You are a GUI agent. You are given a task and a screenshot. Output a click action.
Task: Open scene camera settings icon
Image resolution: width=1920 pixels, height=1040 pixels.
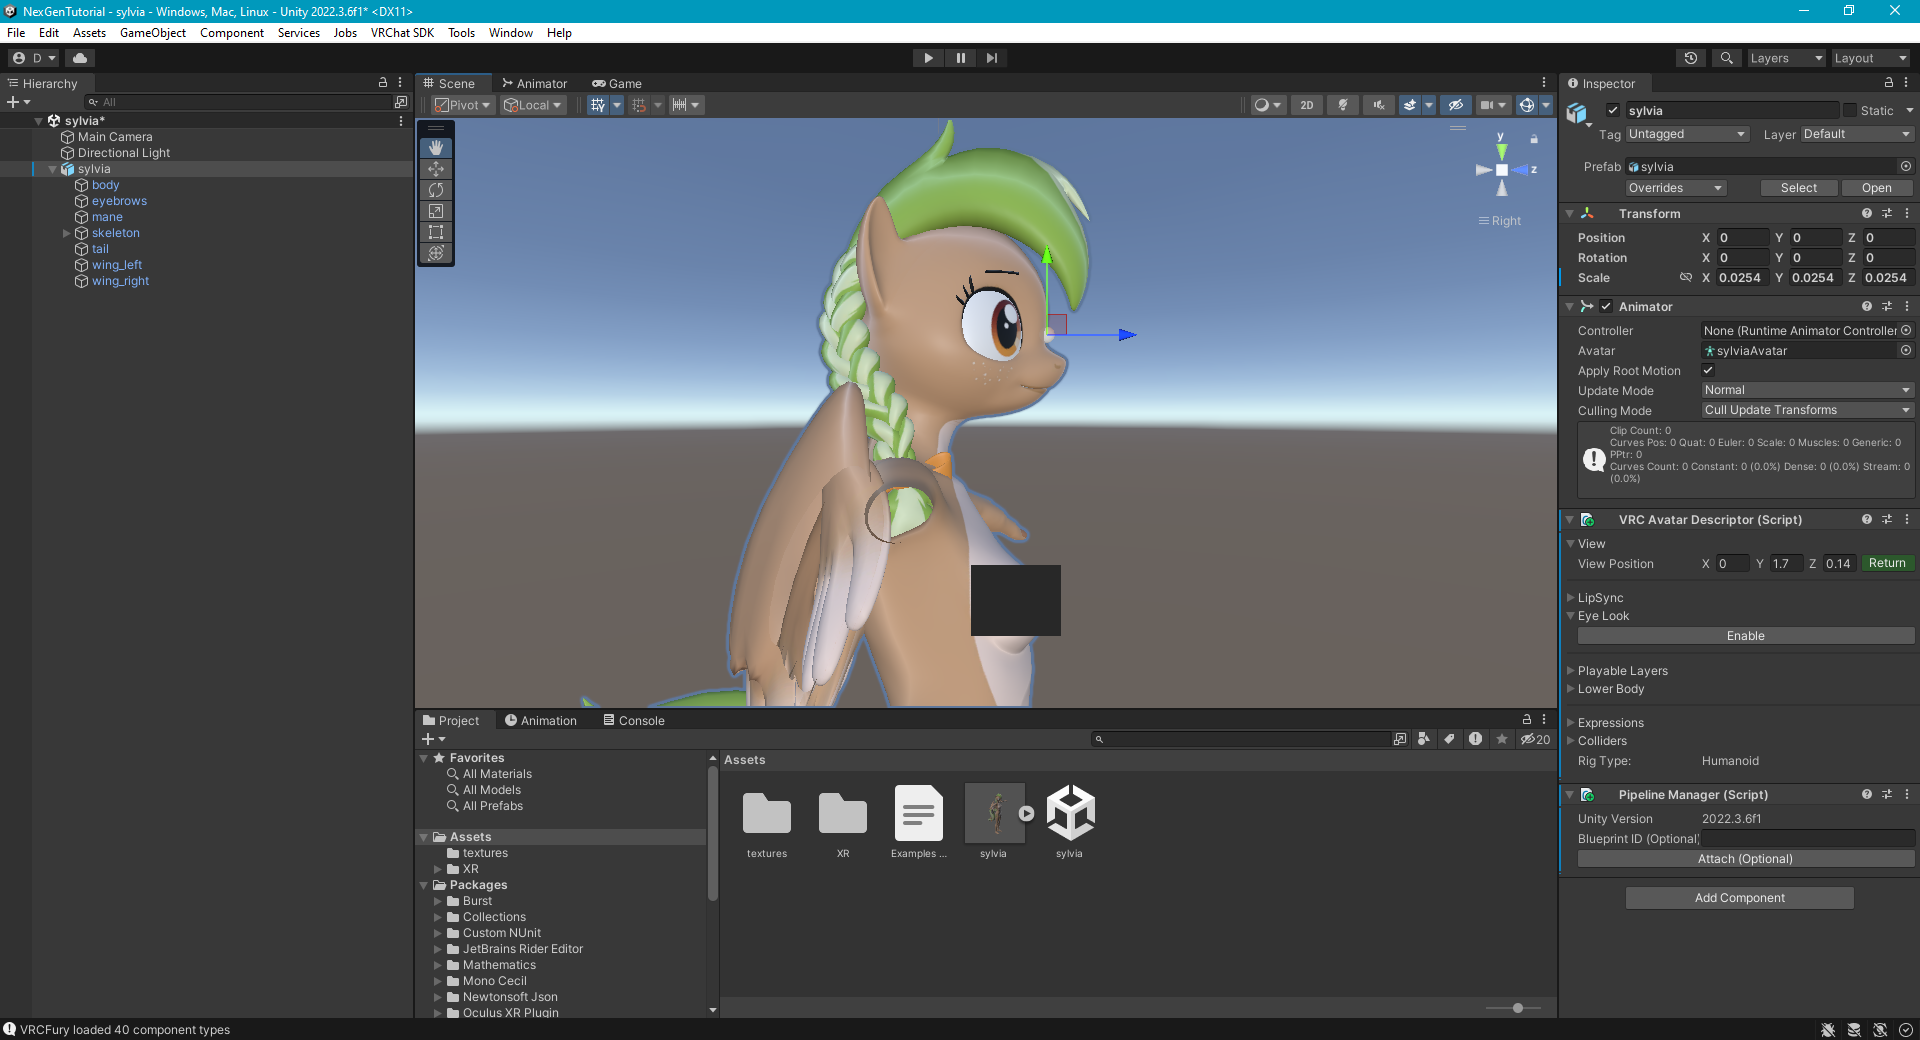(x=1492, y=105)
